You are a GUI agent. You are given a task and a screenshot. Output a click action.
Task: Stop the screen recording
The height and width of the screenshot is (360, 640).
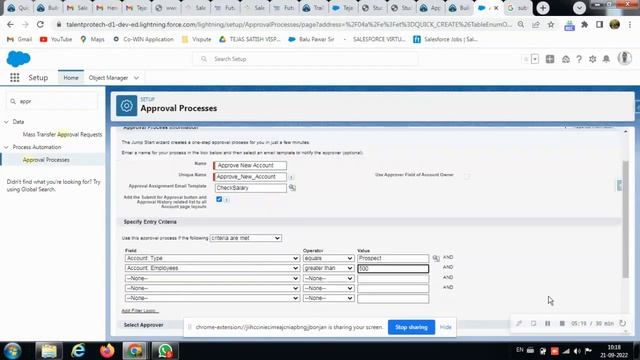pos(562,323)
